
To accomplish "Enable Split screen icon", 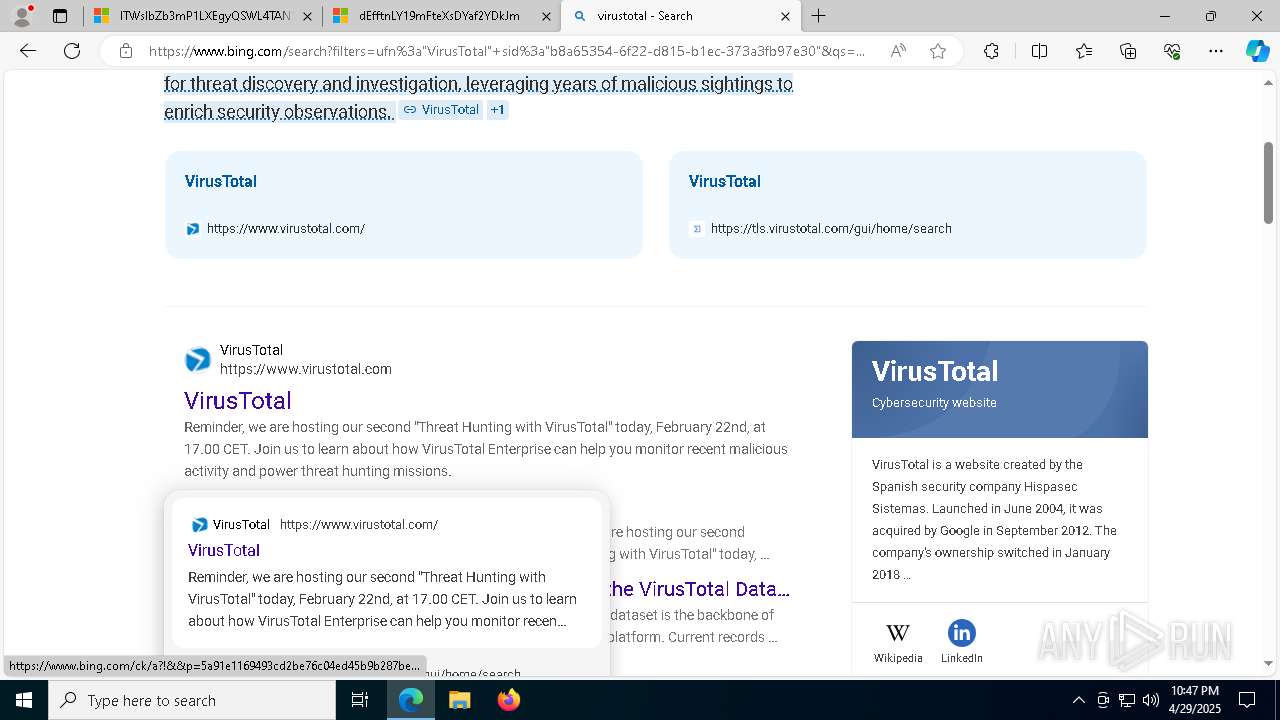I will 1039,51.
